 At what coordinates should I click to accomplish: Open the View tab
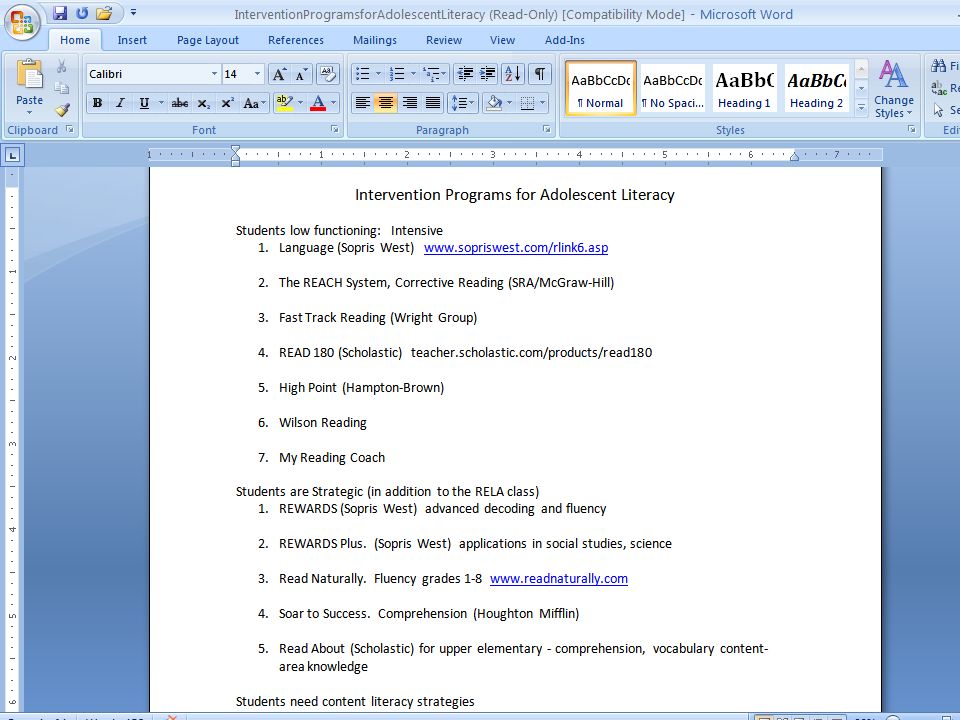click(x=502, y=40)
